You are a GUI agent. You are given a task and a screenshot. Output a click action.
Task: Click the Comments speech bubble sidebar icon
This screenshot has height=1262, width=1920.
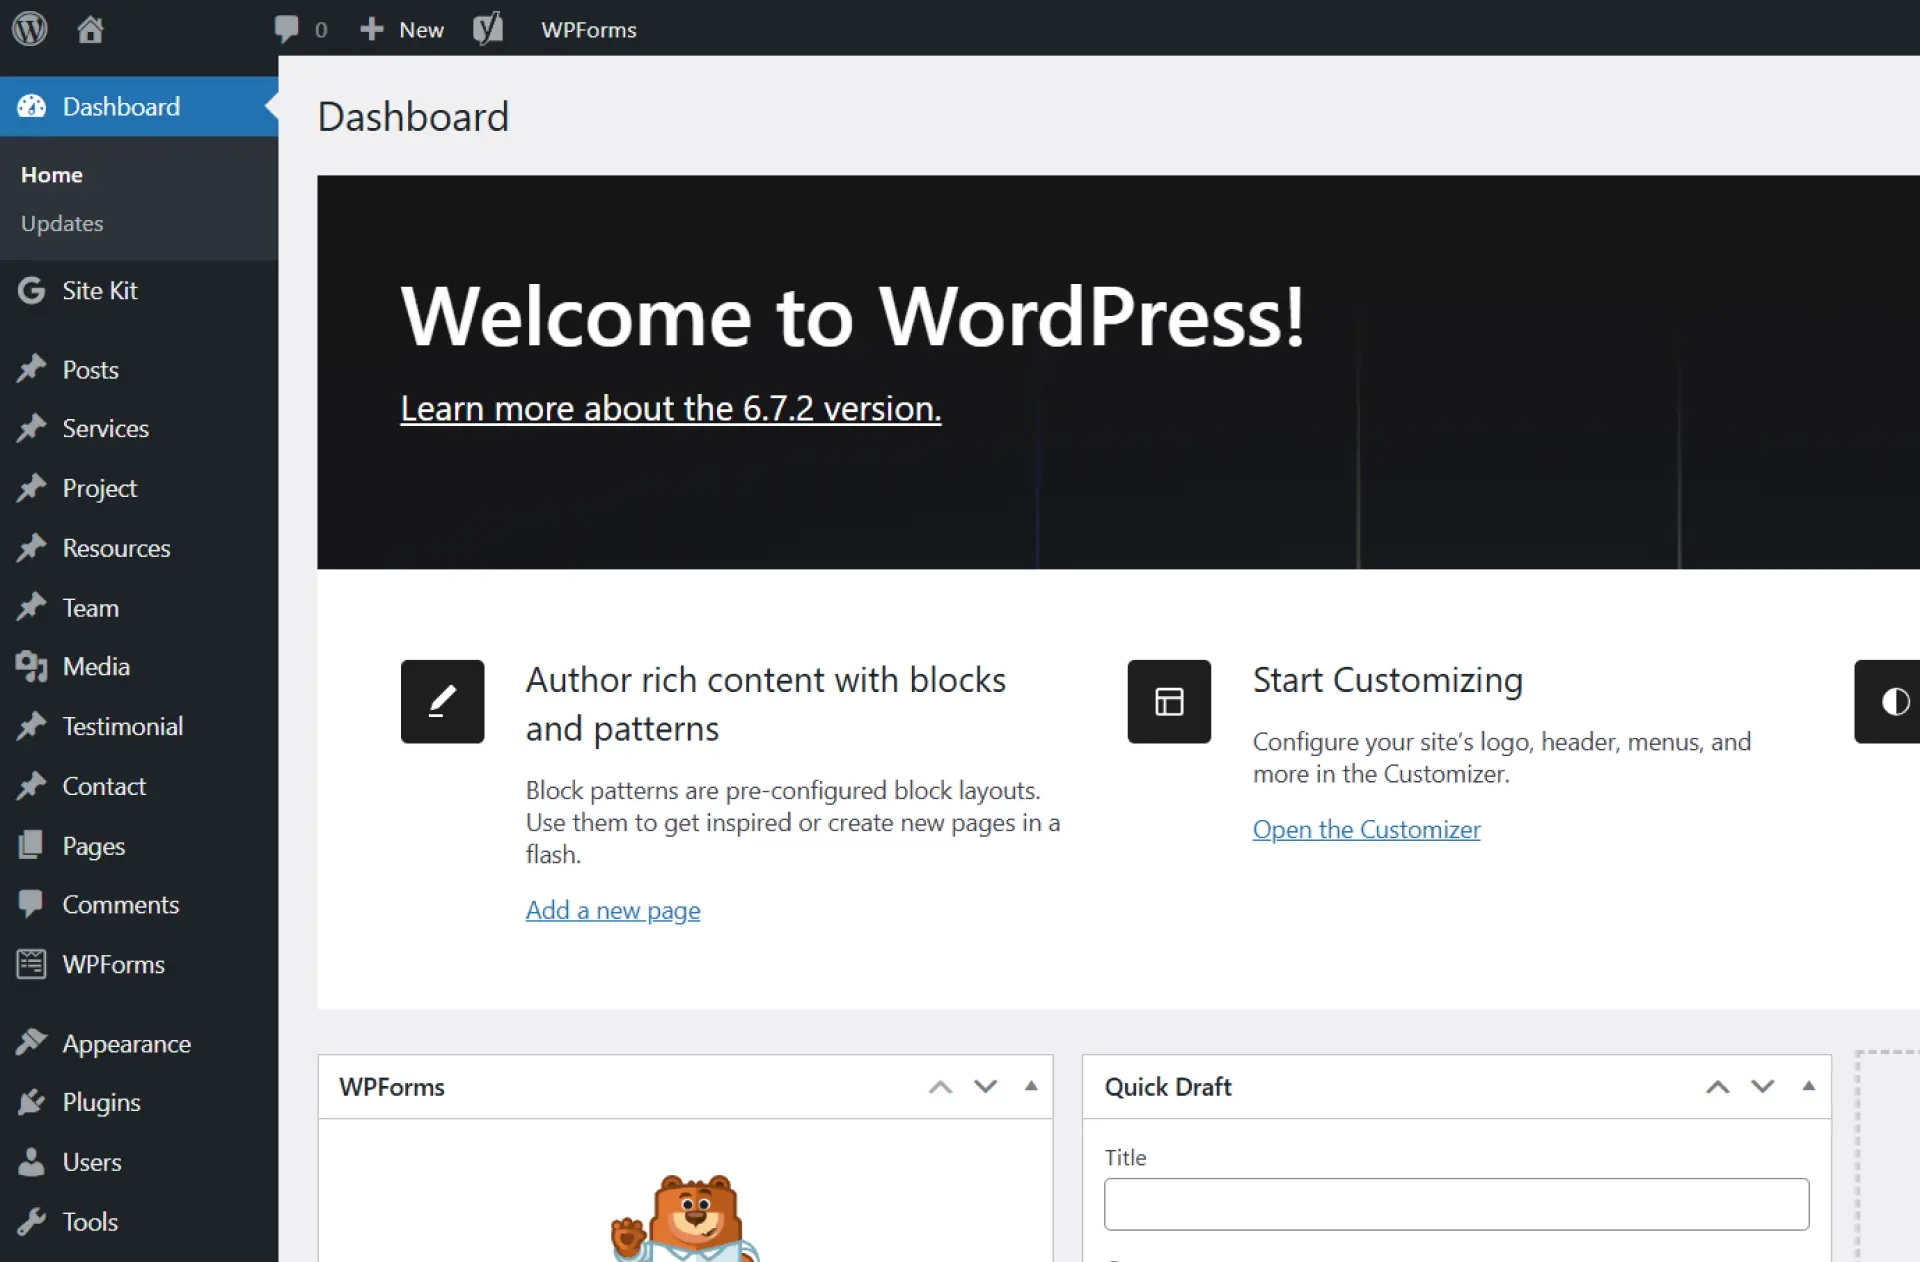click(x=31, y=904)
